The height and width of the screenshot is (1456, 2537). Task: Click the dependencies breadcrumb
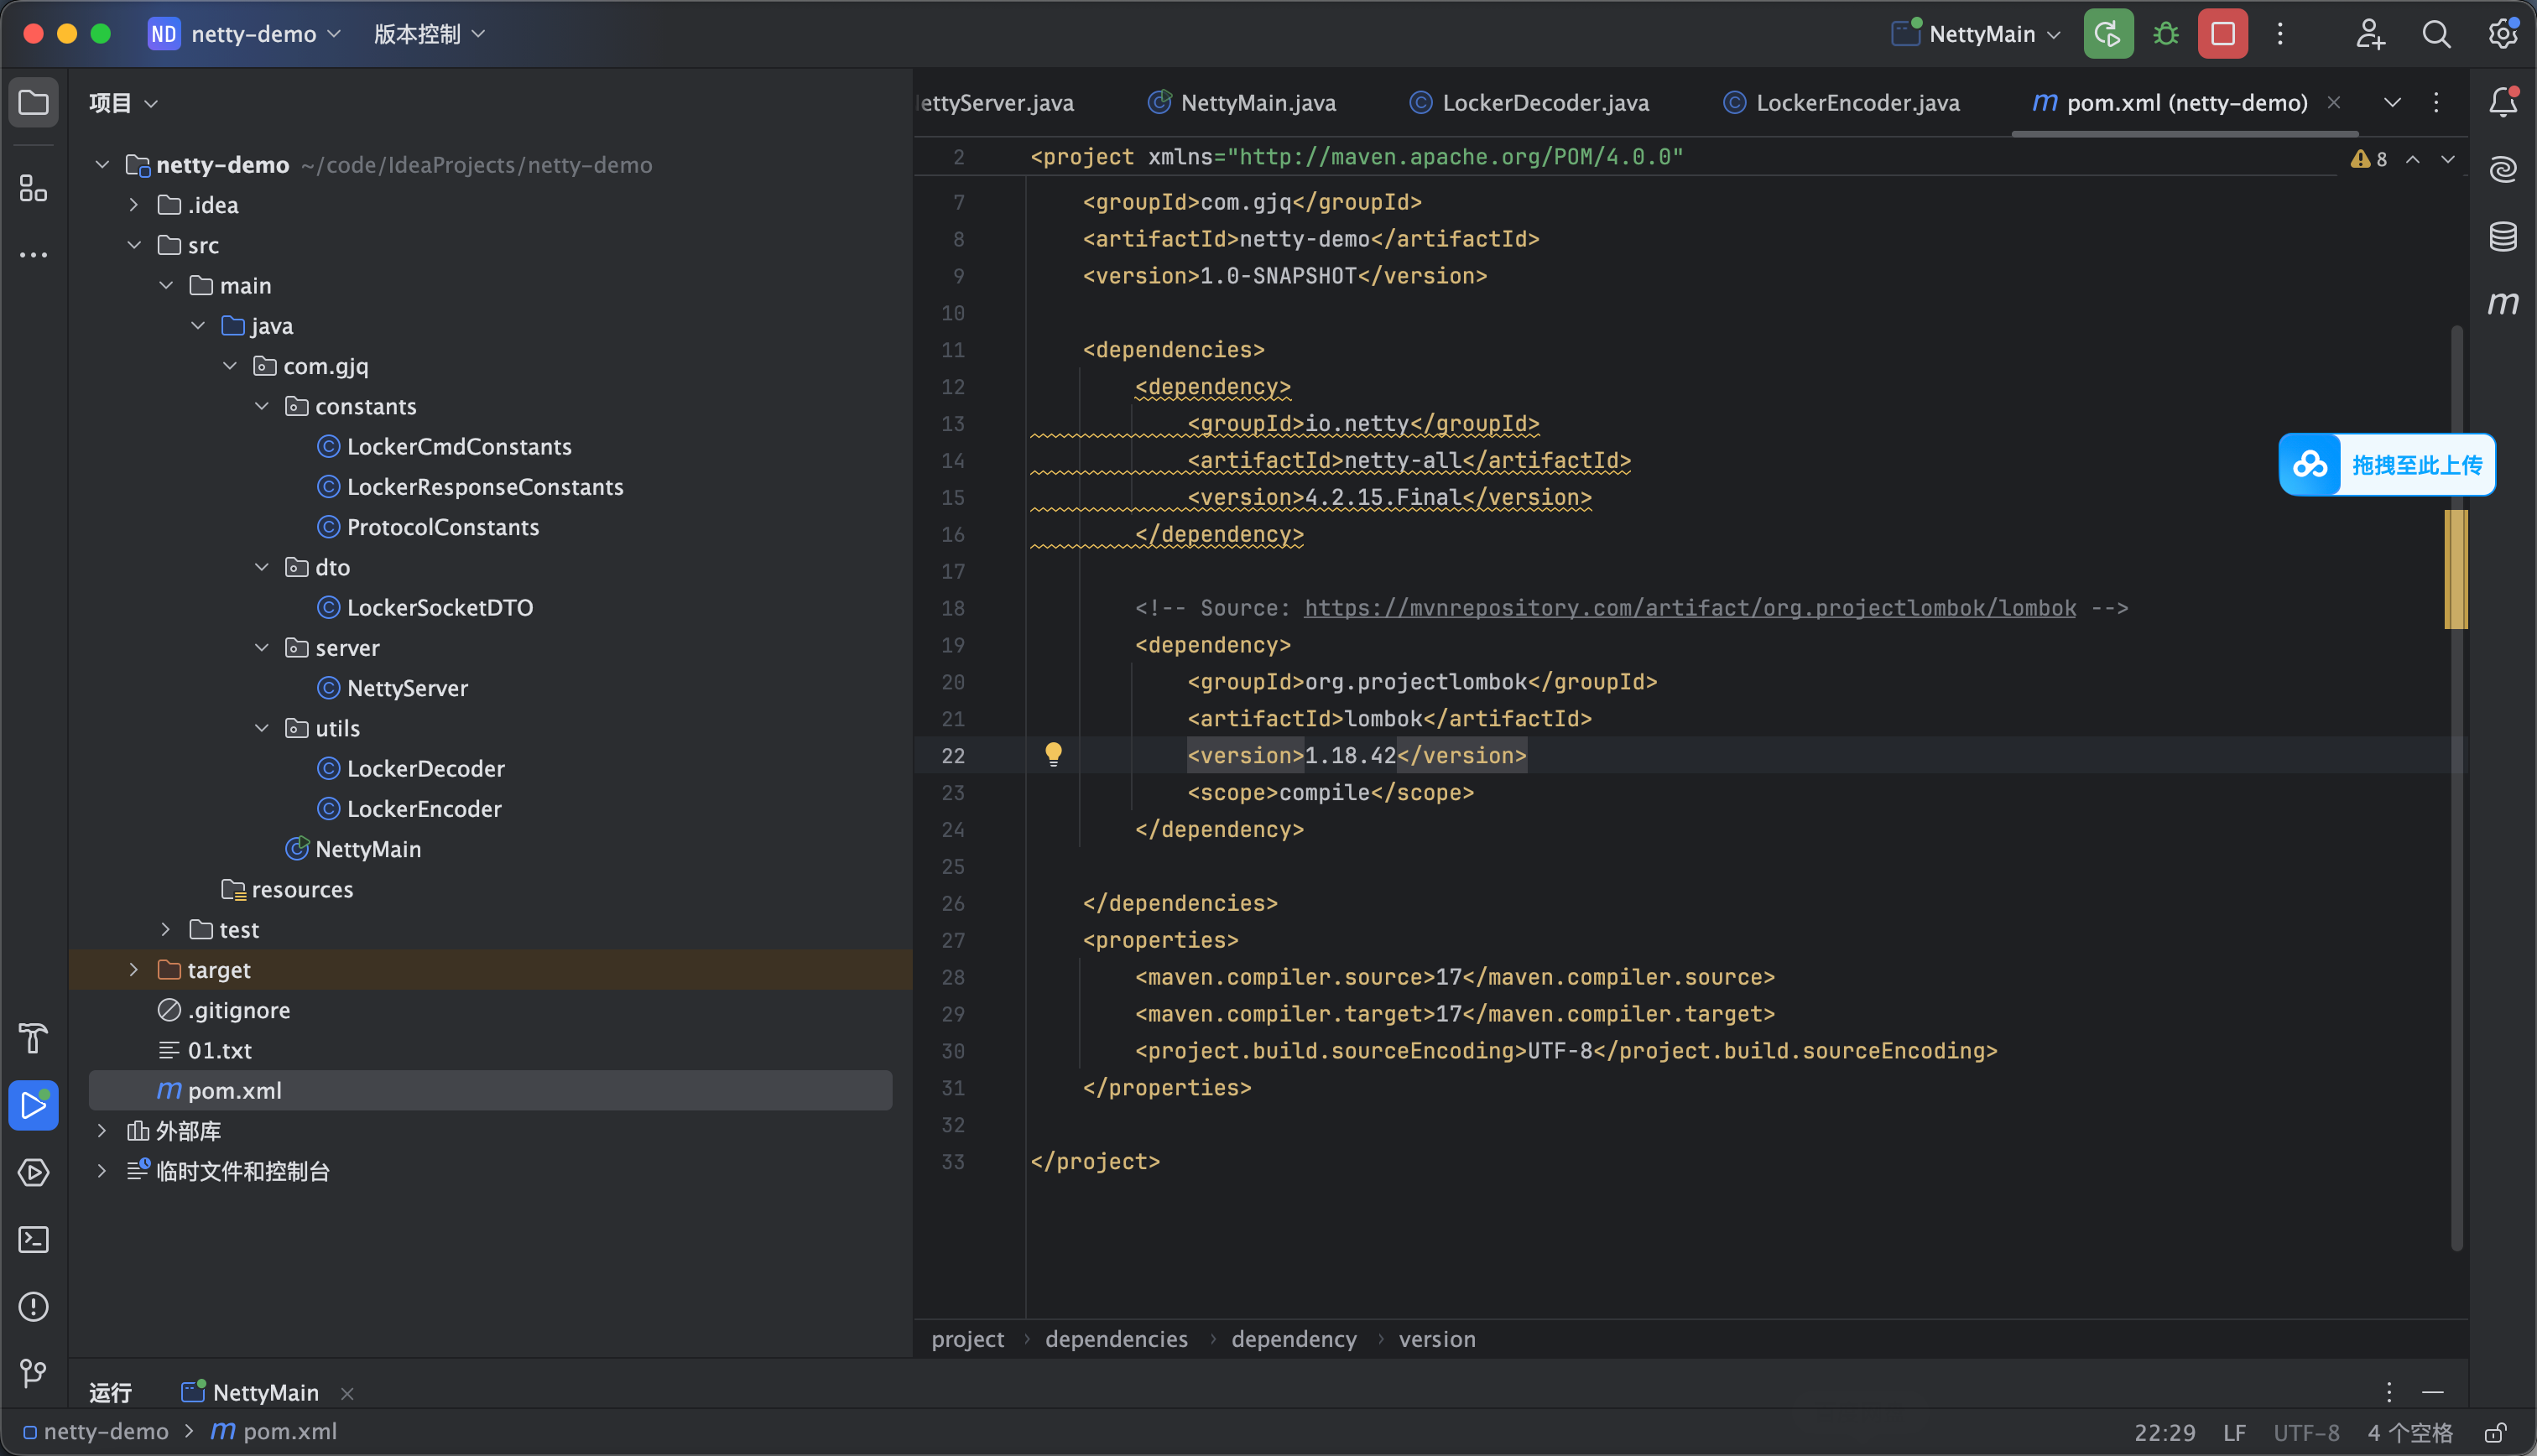(1116, 1339)
